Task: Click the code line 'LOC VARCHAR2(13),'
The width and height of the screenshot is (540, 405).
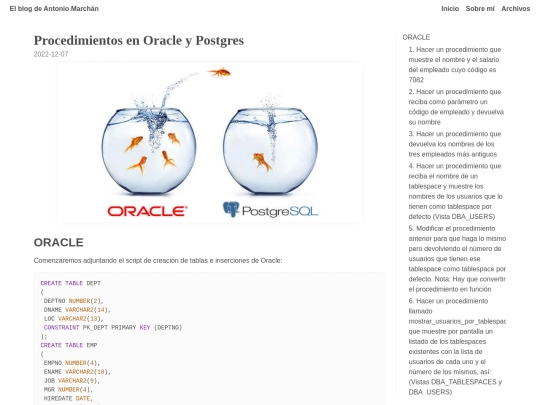Action: point(74,319)
